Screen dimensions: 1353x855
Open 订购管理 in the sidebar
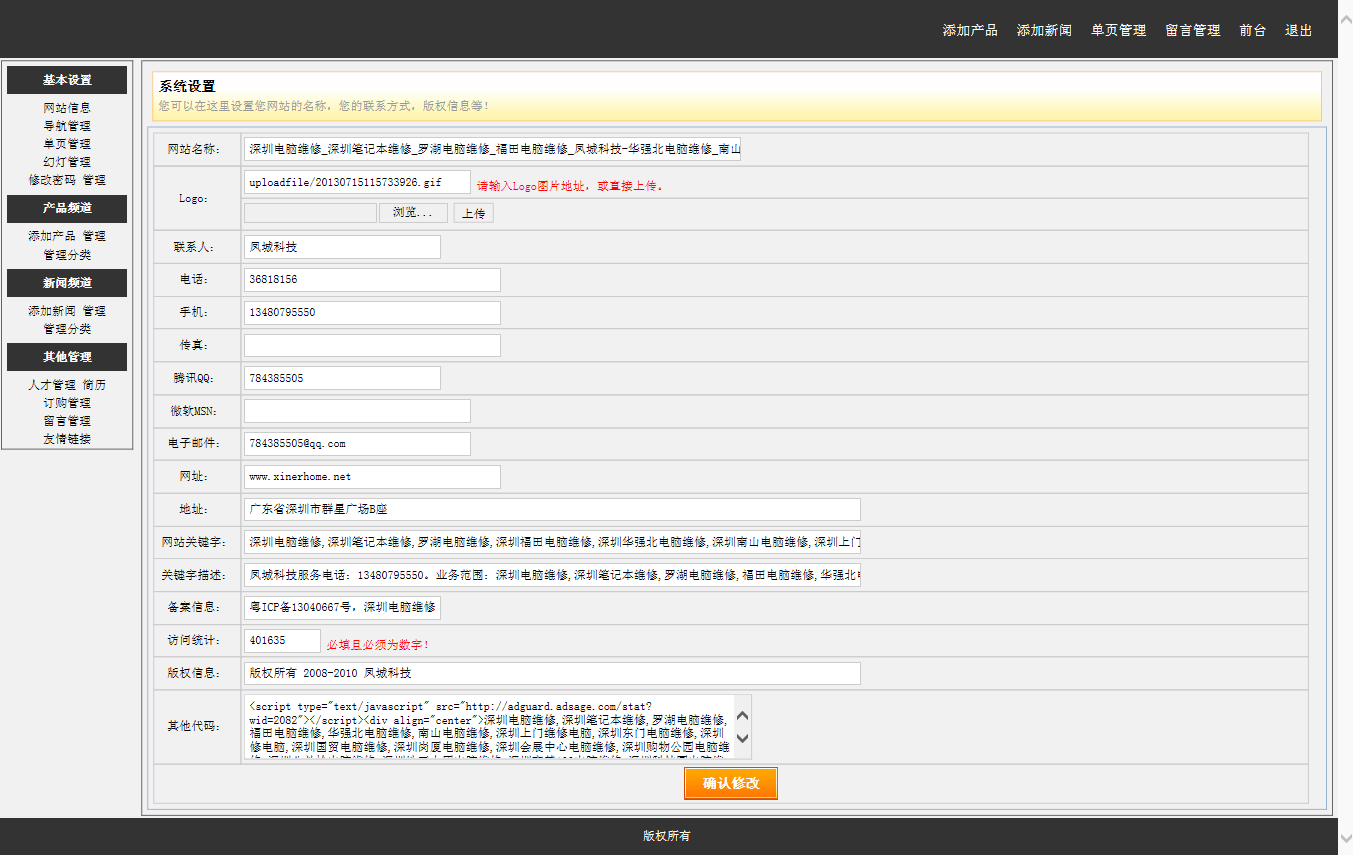point(67,403)
